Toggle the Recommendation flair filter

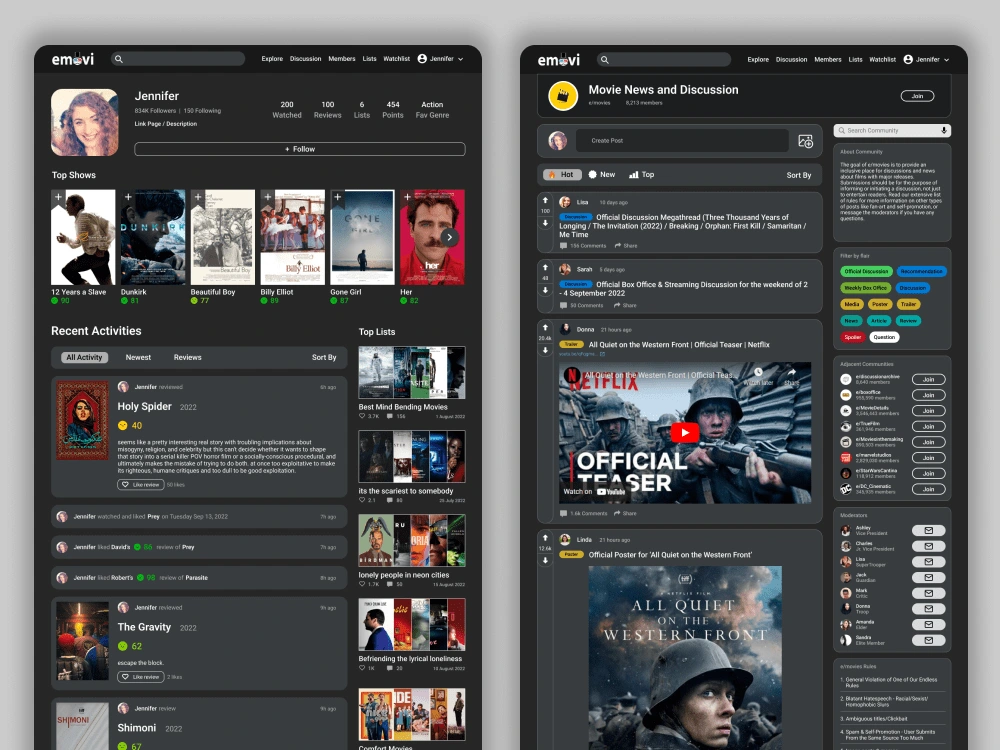pos(922,271)
